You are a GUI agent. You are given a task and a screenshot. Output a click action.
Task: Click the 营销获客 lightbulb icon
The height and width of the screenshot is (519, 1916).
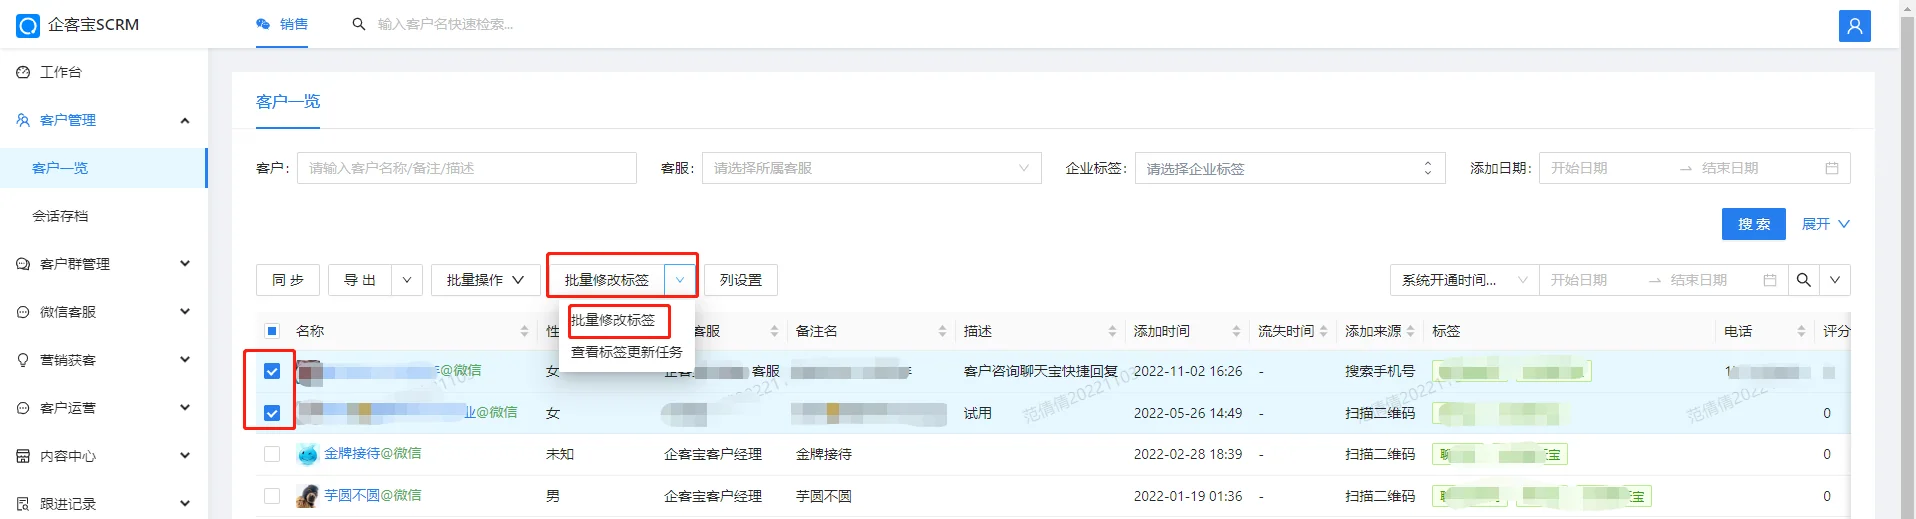click(x=23, y=360)
